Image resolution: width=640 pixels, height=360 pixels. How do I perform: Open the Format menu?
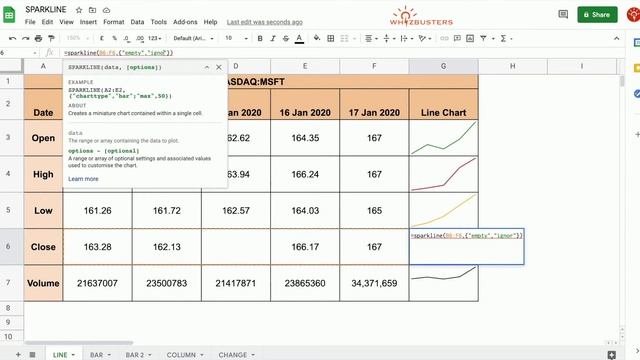click(x=113, y=22)
